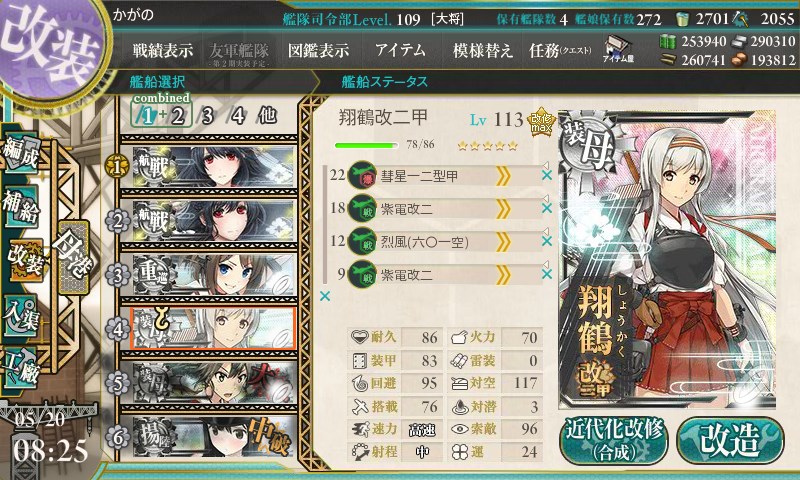Open the 図鑑表示 menu item
The width and height of the screenshot is (800, 480).
(318, 50)
